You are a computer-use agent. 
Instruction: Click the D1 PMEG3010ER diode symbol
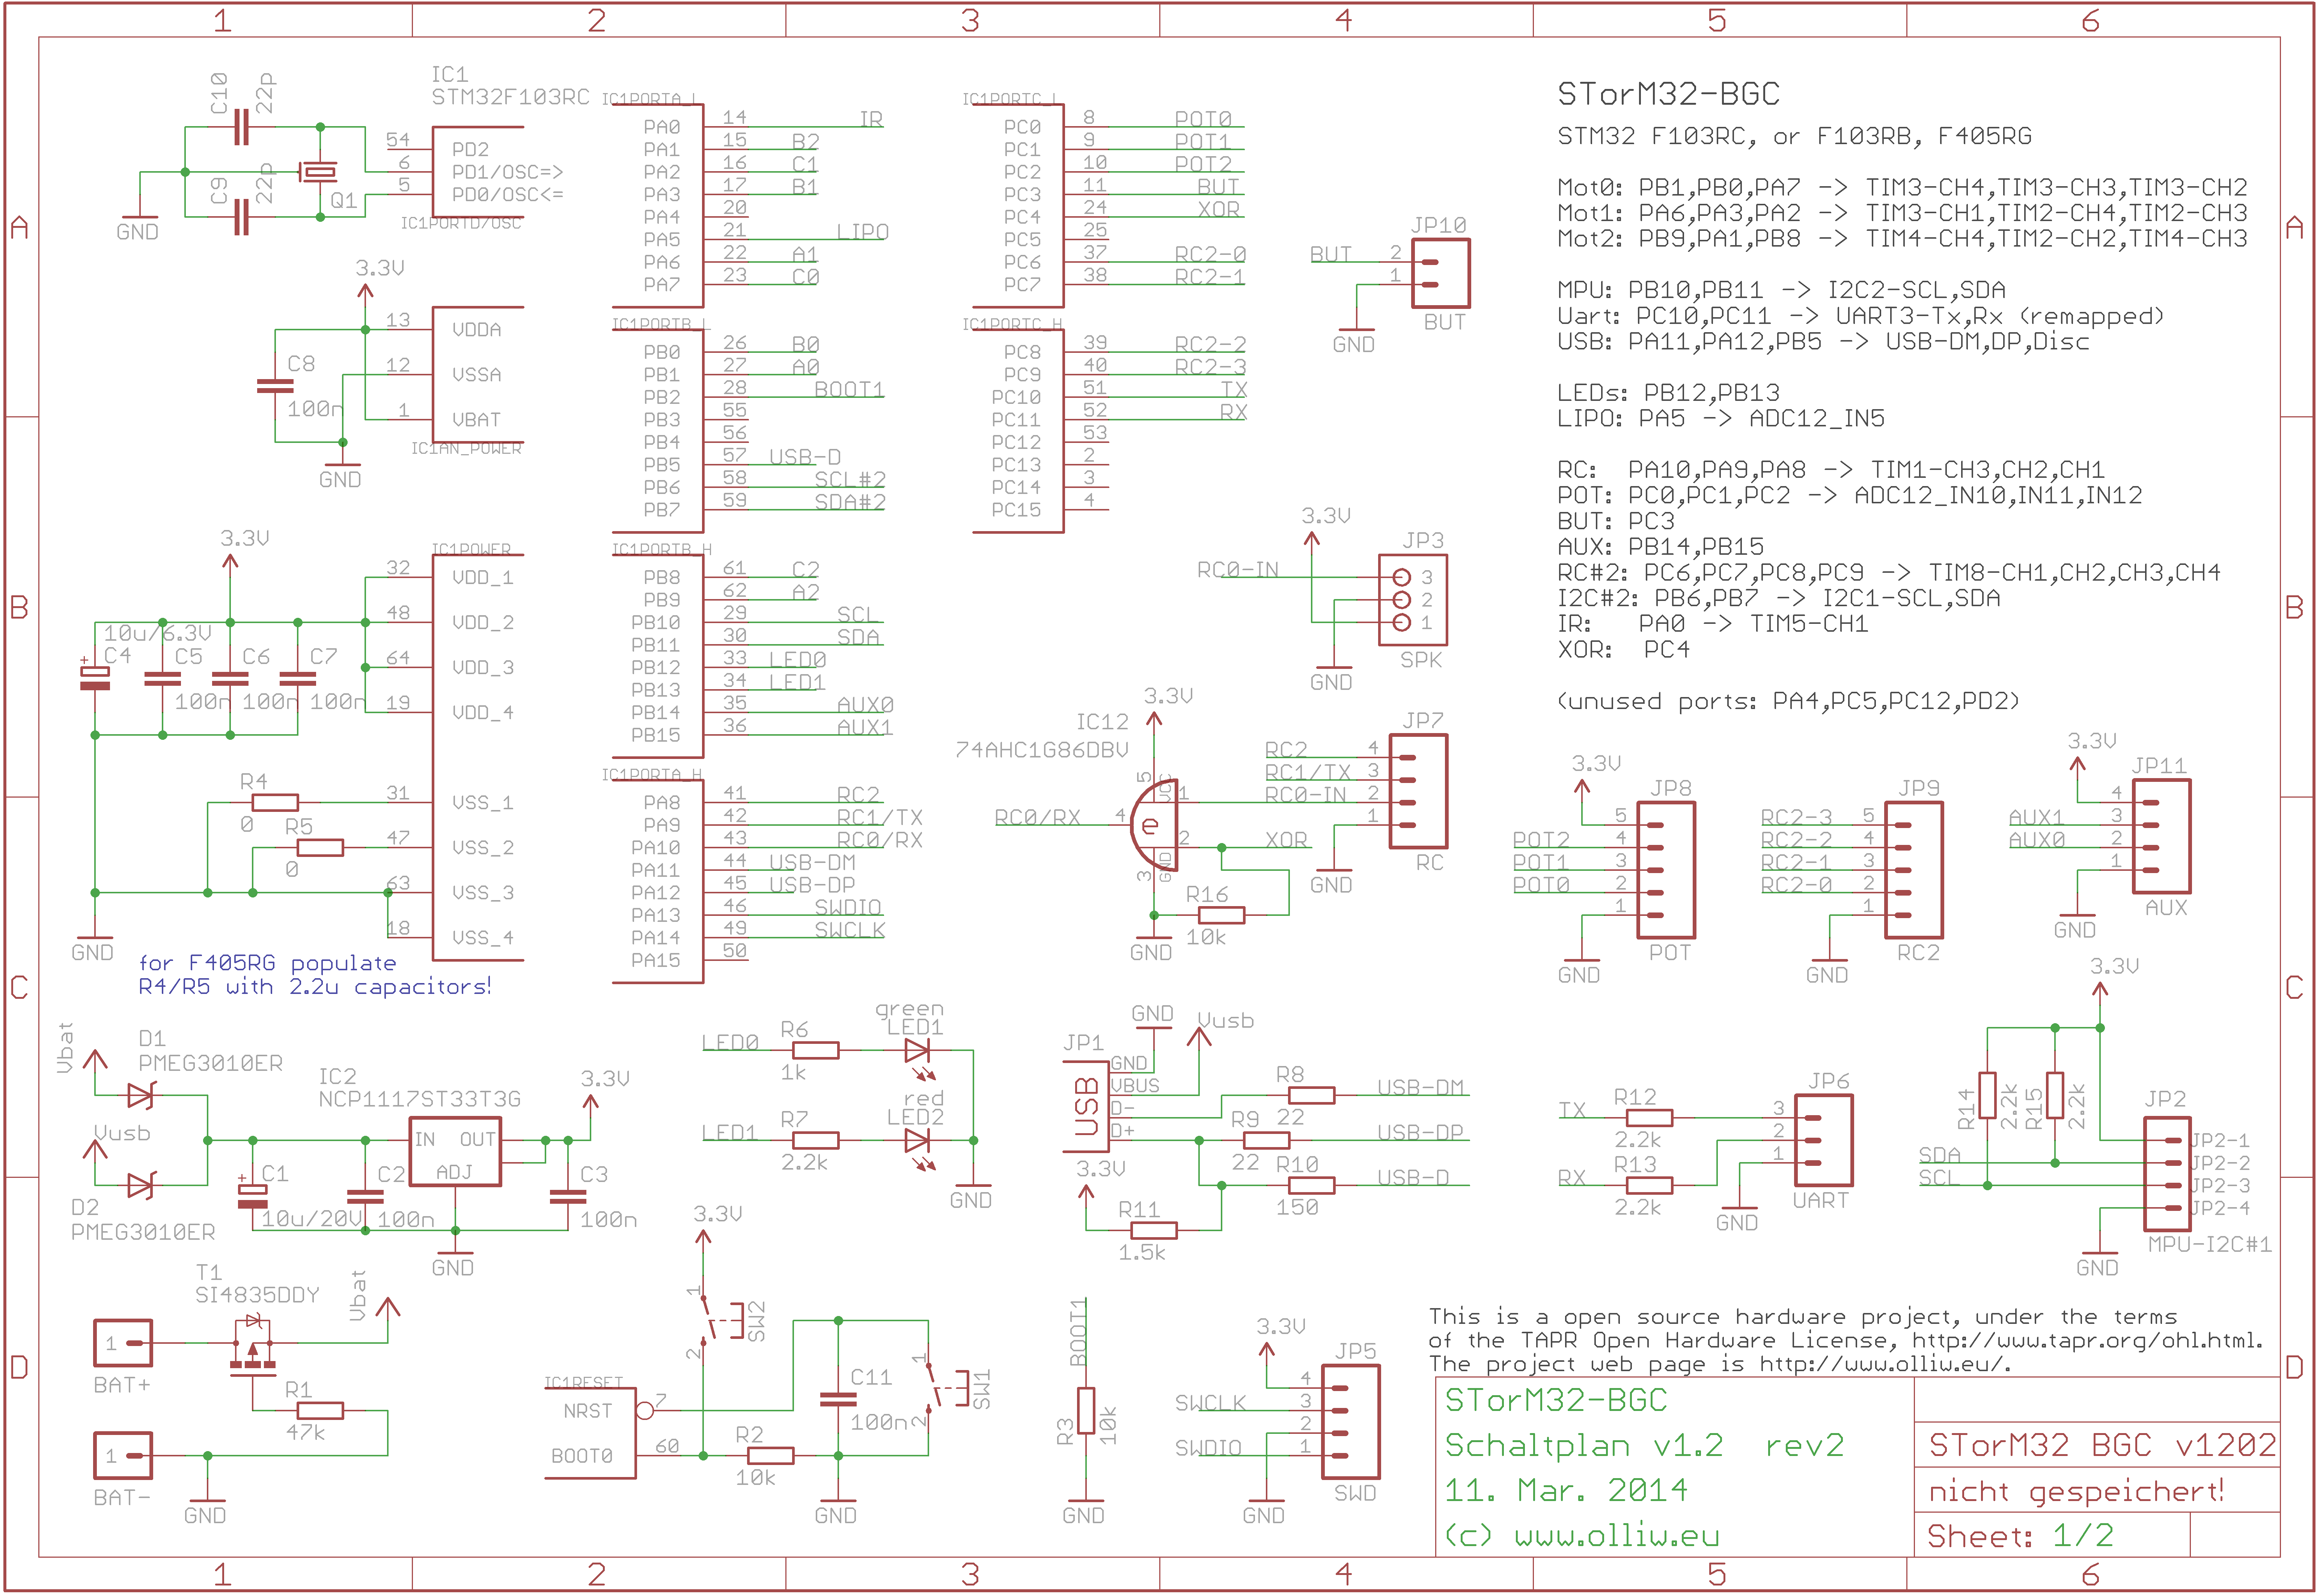[x=141, y=1095]
